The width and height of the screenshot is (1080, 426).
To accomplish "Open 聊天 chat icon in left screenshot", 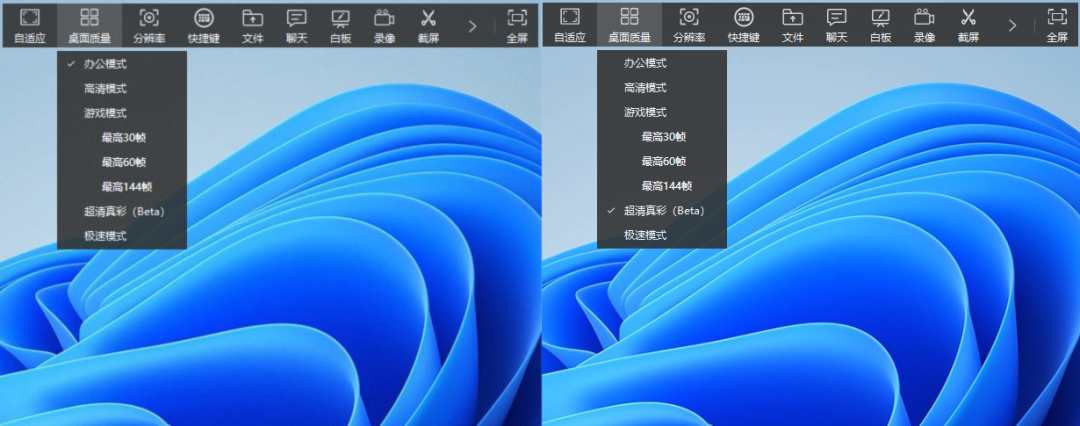I will point(297,18).
